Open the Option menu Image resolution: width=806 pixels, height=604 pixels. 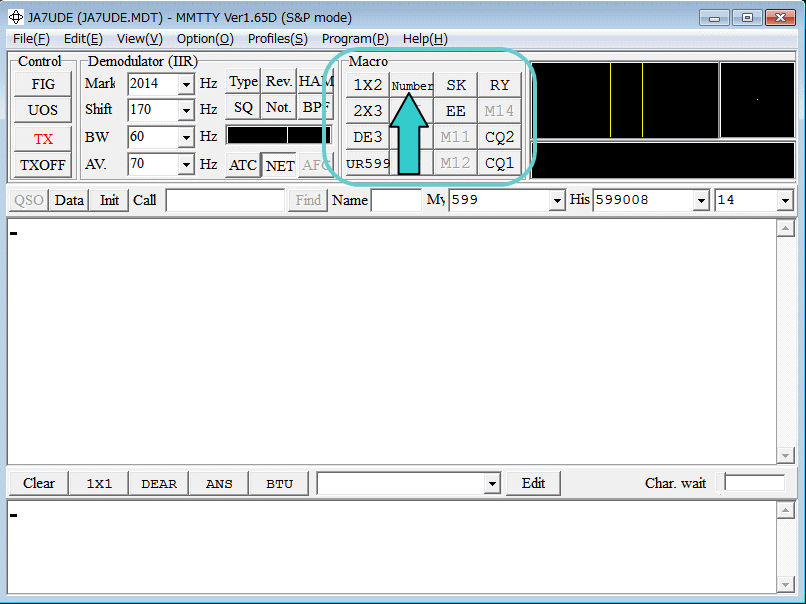pyautogui.click(x=205, y=39)
